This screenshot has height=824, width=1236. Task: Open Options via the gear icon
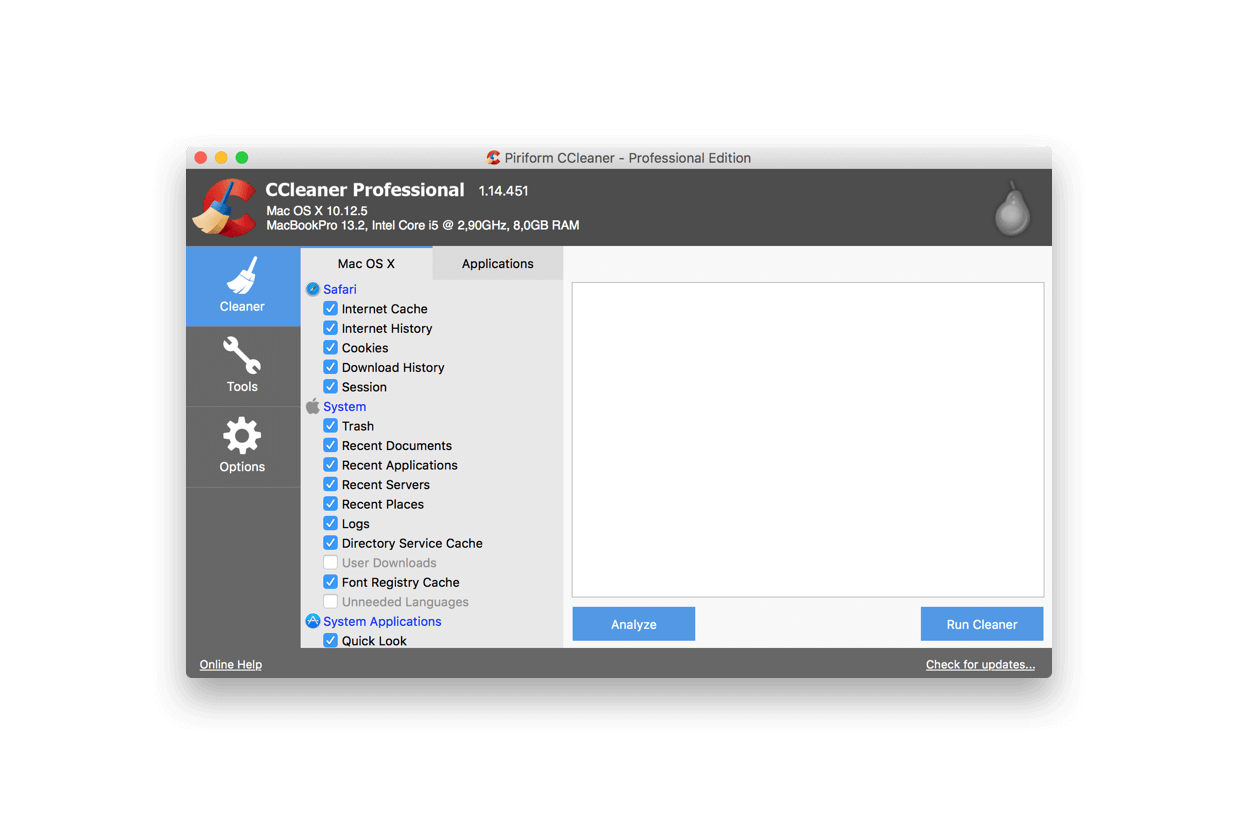coord(242,434)
